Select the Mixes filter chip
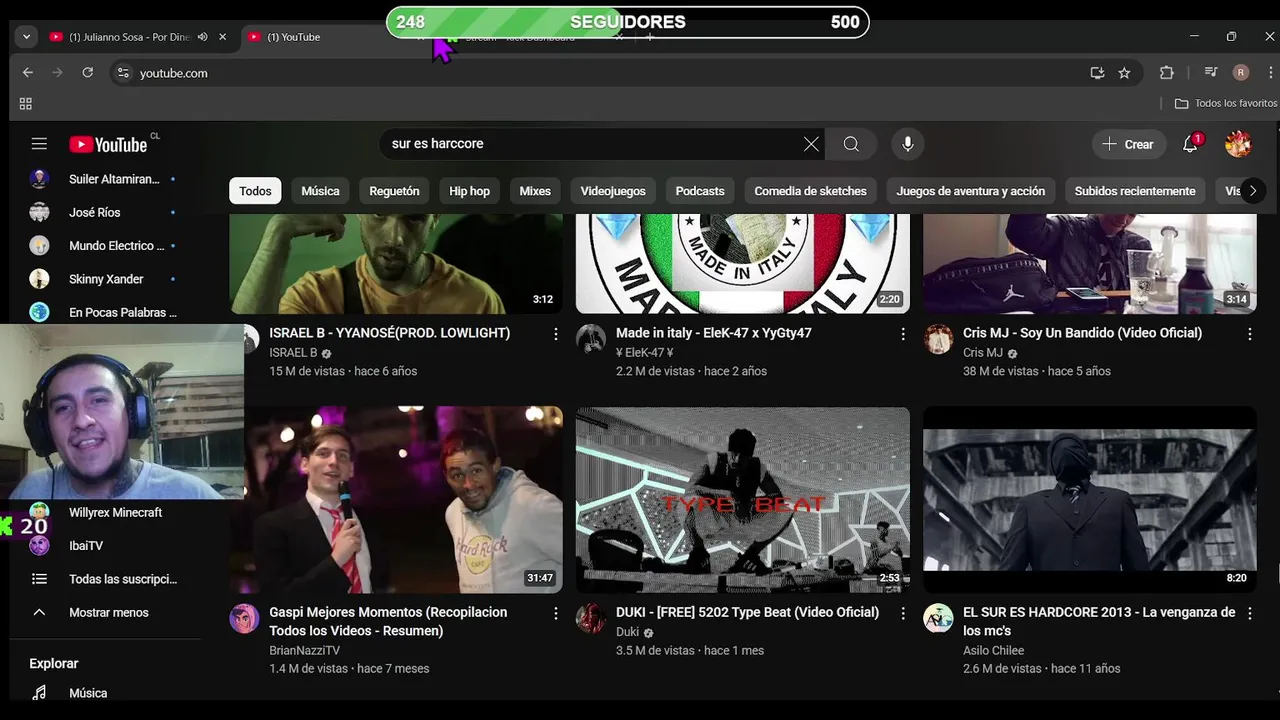Viewport: 1280px width, 720px height. [x=535, y=191]
